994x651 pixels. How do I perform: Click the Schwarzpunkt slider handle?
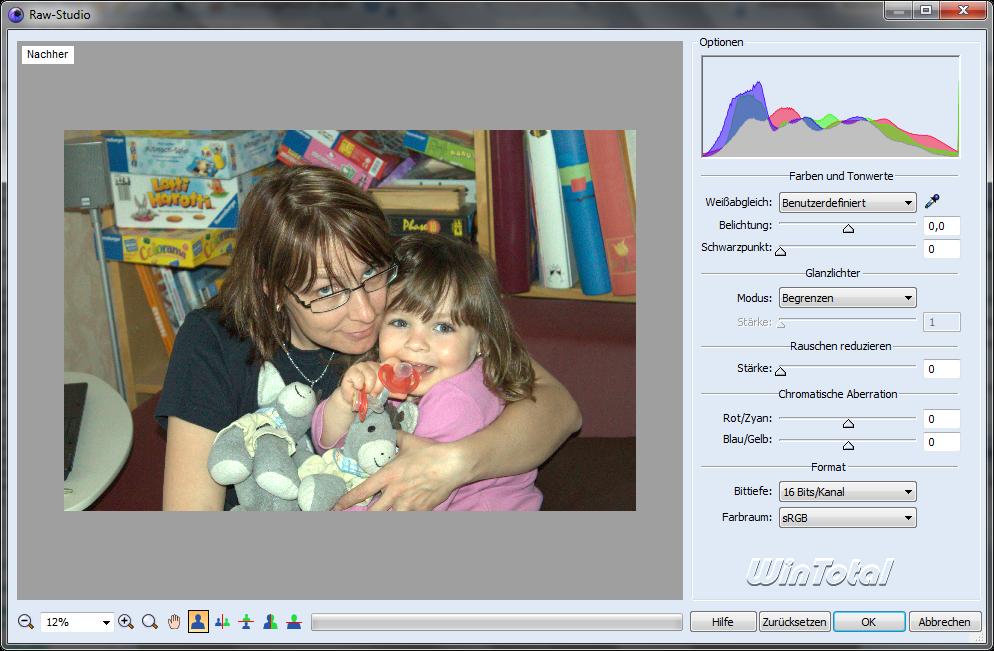point(780,251)
